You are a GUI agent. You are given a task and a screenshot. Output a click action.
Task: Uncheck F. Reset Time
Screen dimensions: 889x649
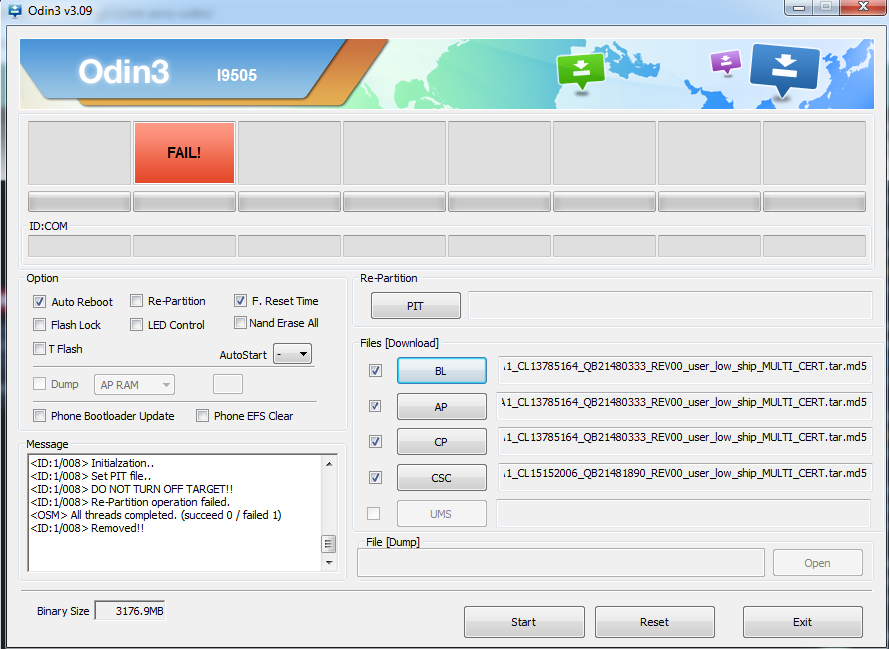click(x=240, y=300)
